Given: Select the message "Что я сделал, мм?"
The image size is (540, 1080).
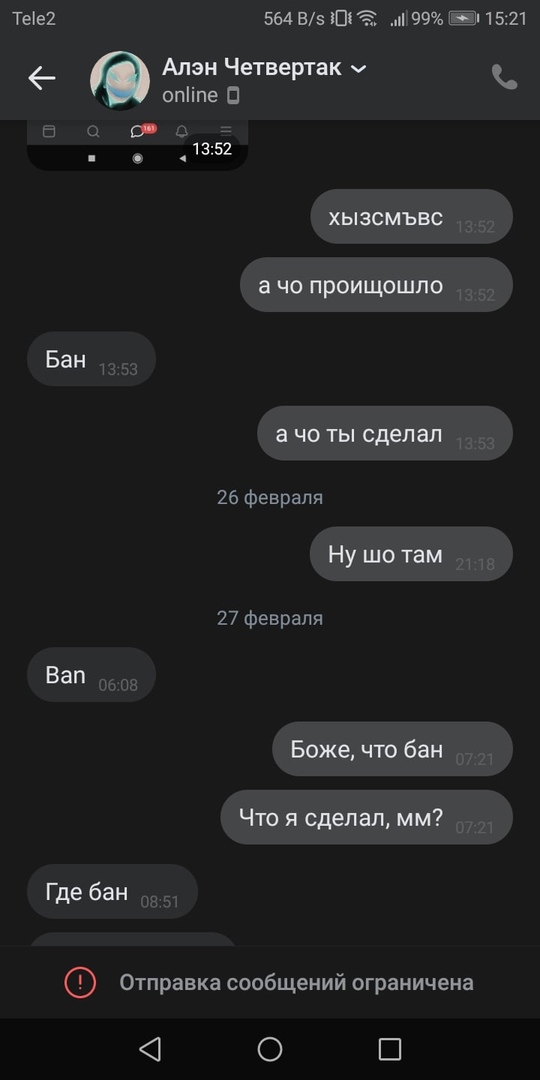Looking at the screenshot, I should pos(366,817).
